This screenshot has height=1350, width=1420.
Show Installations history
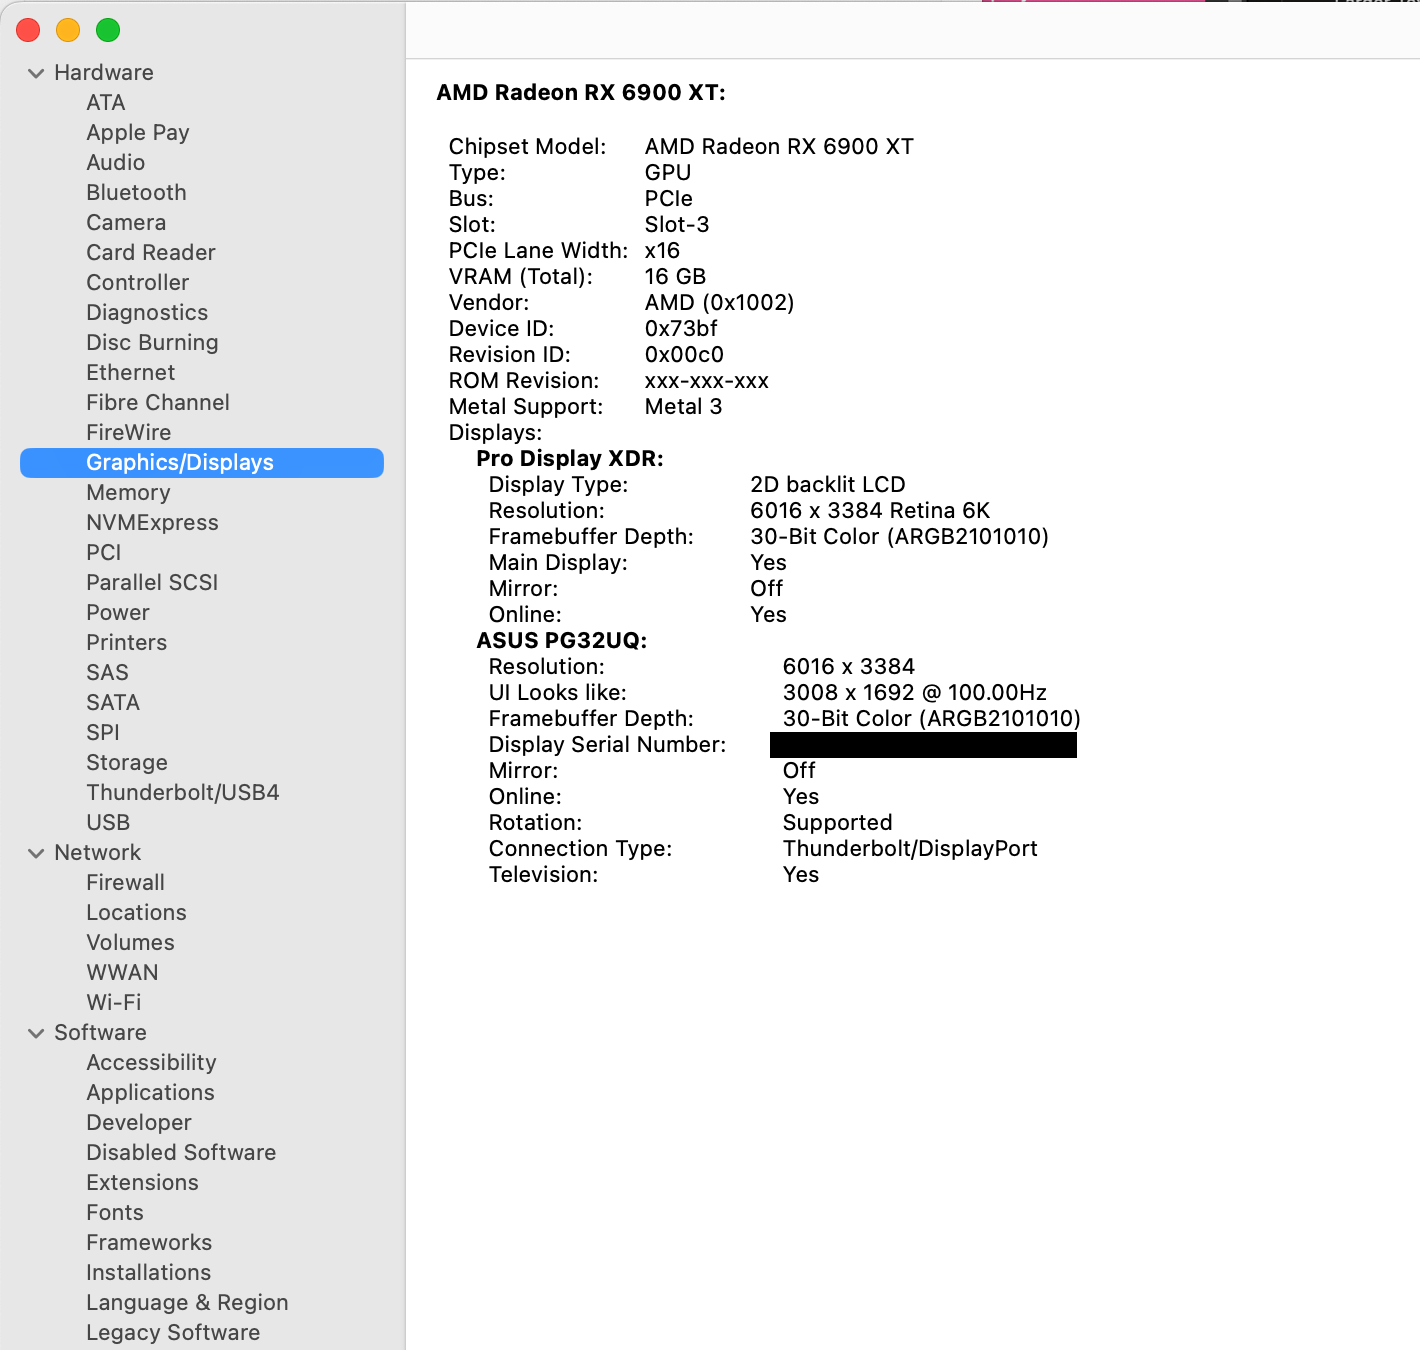[x=148, y=1273]
